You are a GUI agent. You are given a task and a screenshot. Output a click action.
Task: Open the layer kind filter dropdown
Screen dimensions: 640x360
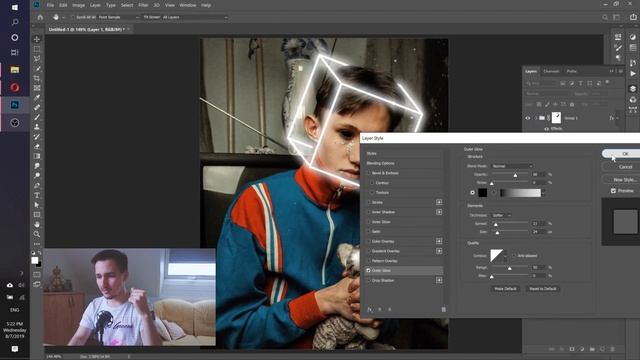click(541, 83)
